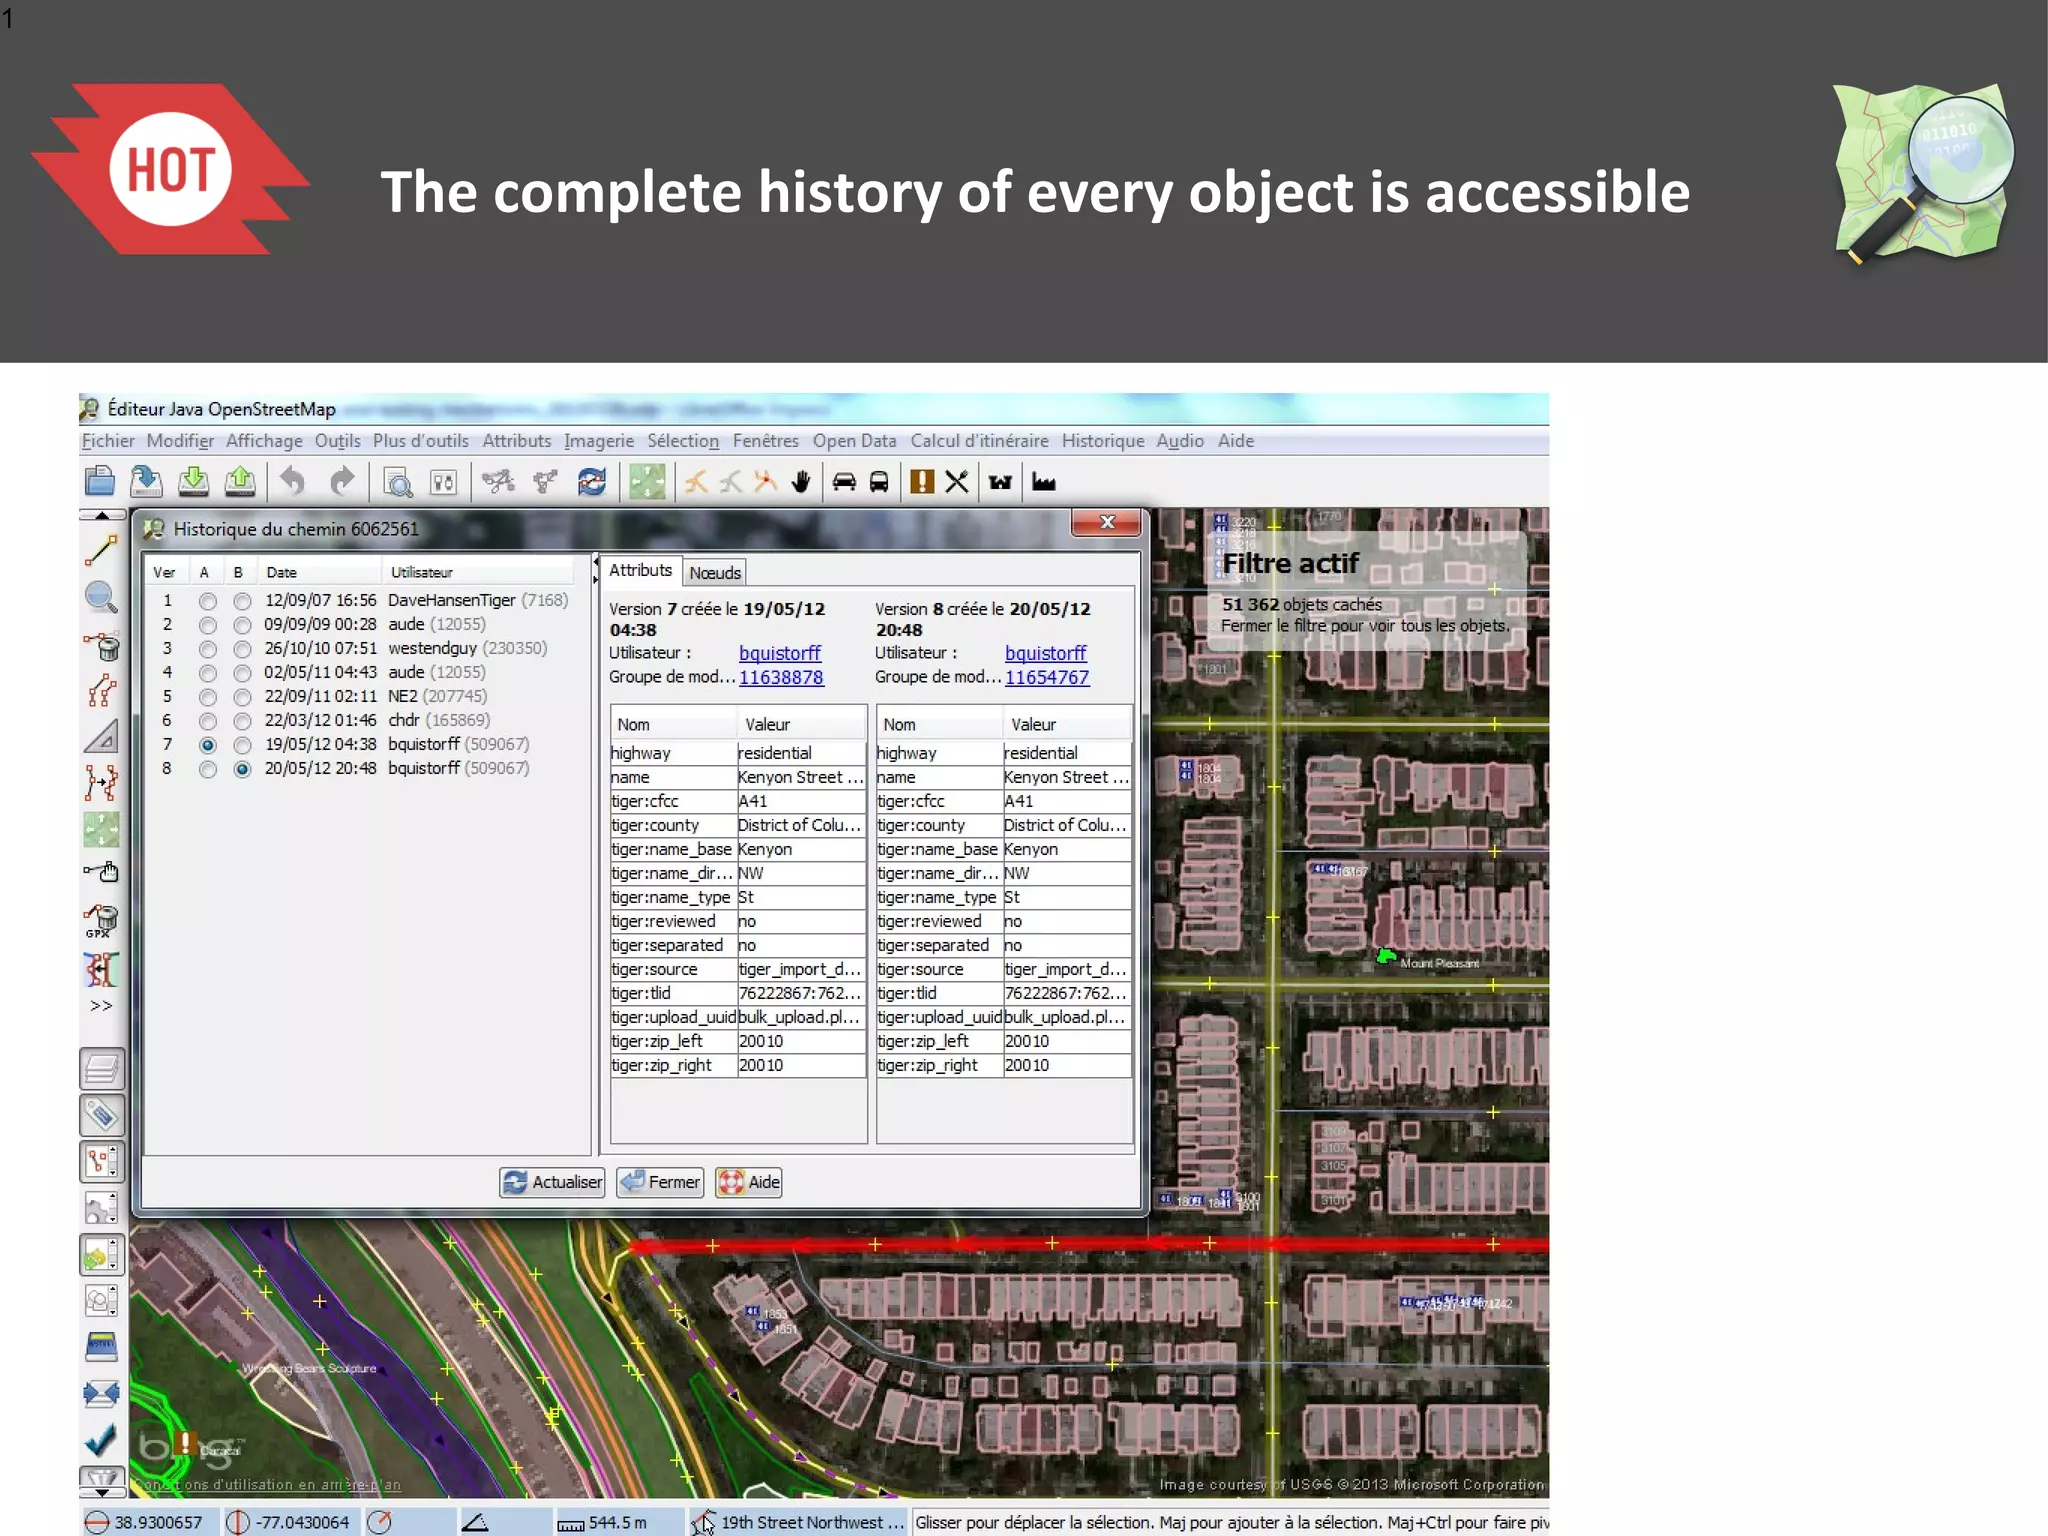Image resolution: width=2048 pixels, height=1536 pixels.
Task: Click the Update data refresh icon
Action: [592, 482]
